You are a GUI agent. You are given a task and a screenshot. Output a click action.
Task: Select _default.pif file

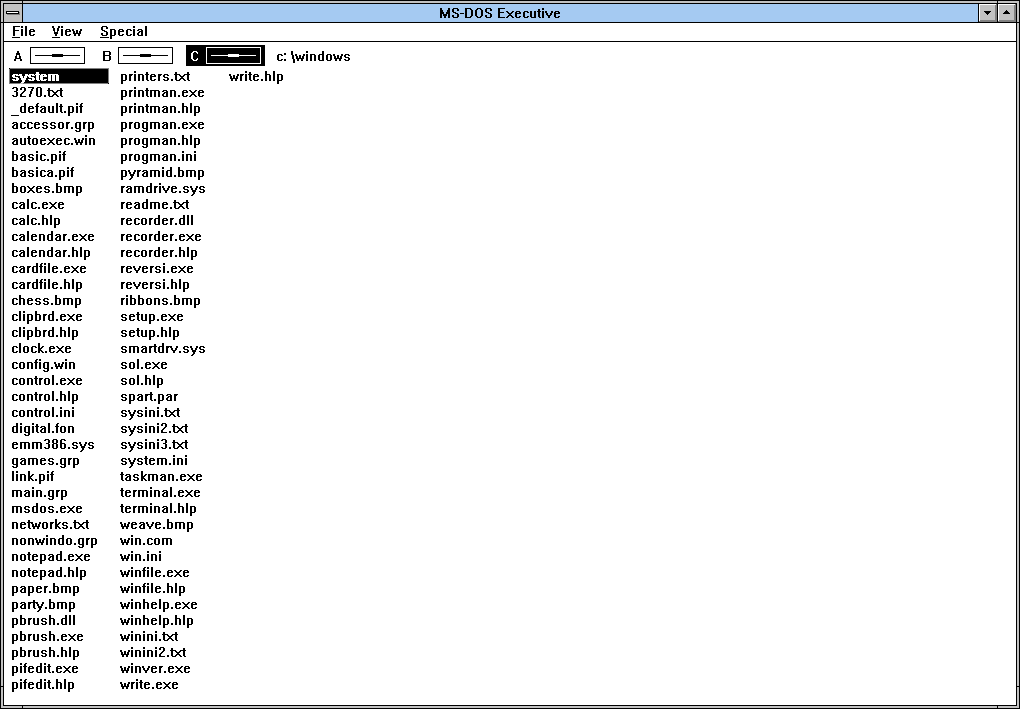47,109
